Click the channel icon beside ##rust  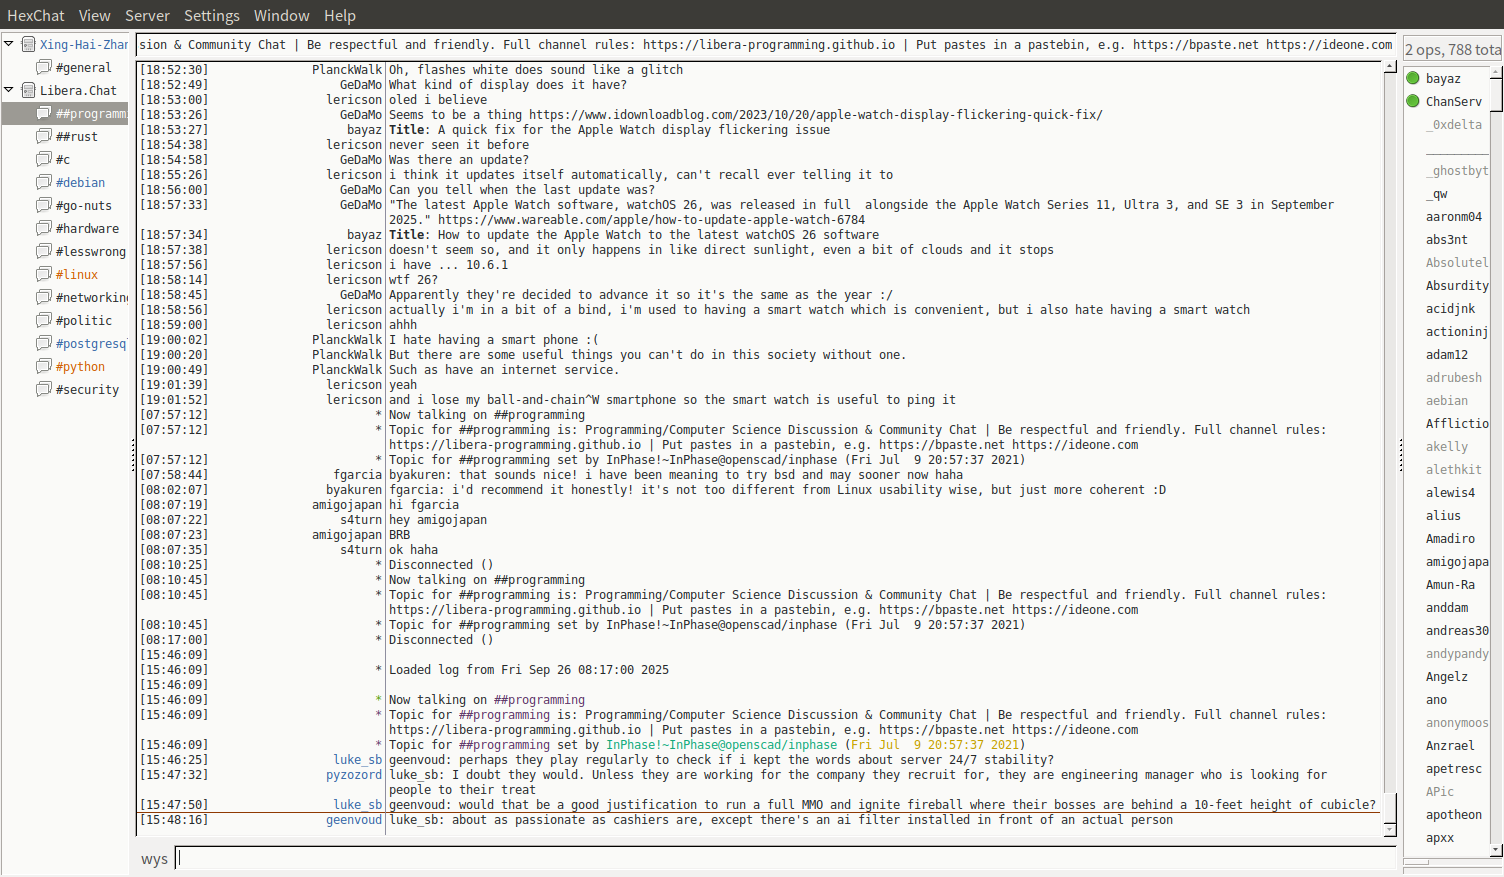[x=44, y=136]
